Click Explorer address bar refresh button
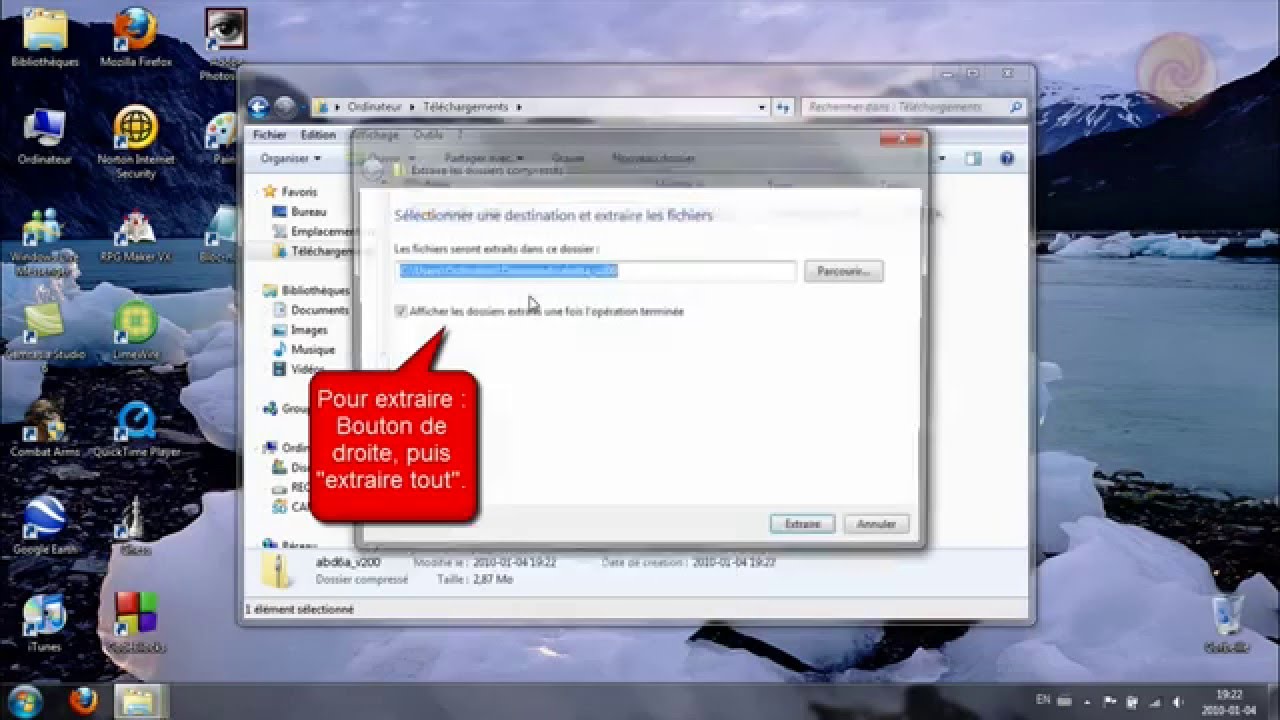 [x=784, y=107]
